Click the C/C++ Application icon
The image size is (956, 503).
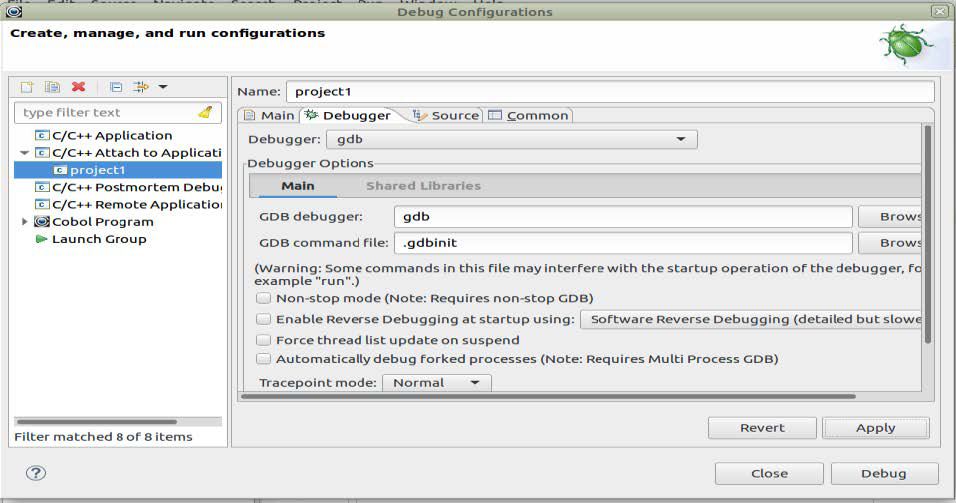click(x=42, y=135)
